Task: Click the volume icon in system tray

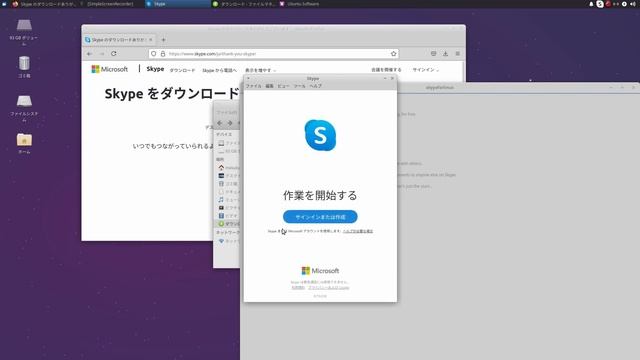Action: point(633,4)
